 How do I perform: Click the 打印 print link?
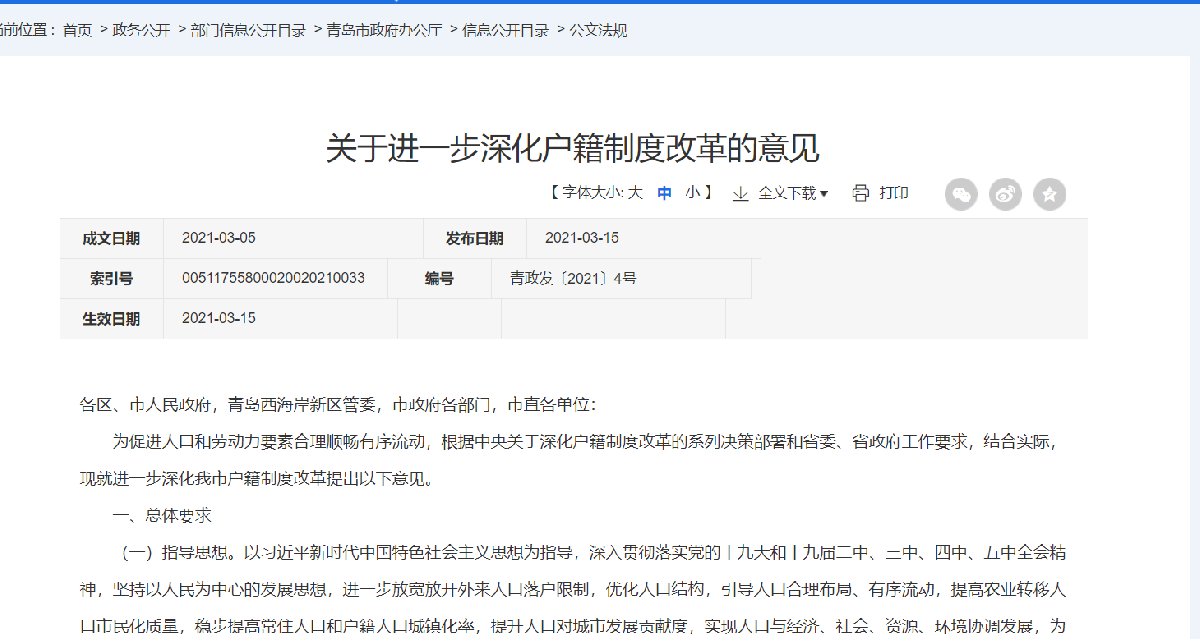coord(893,193)
